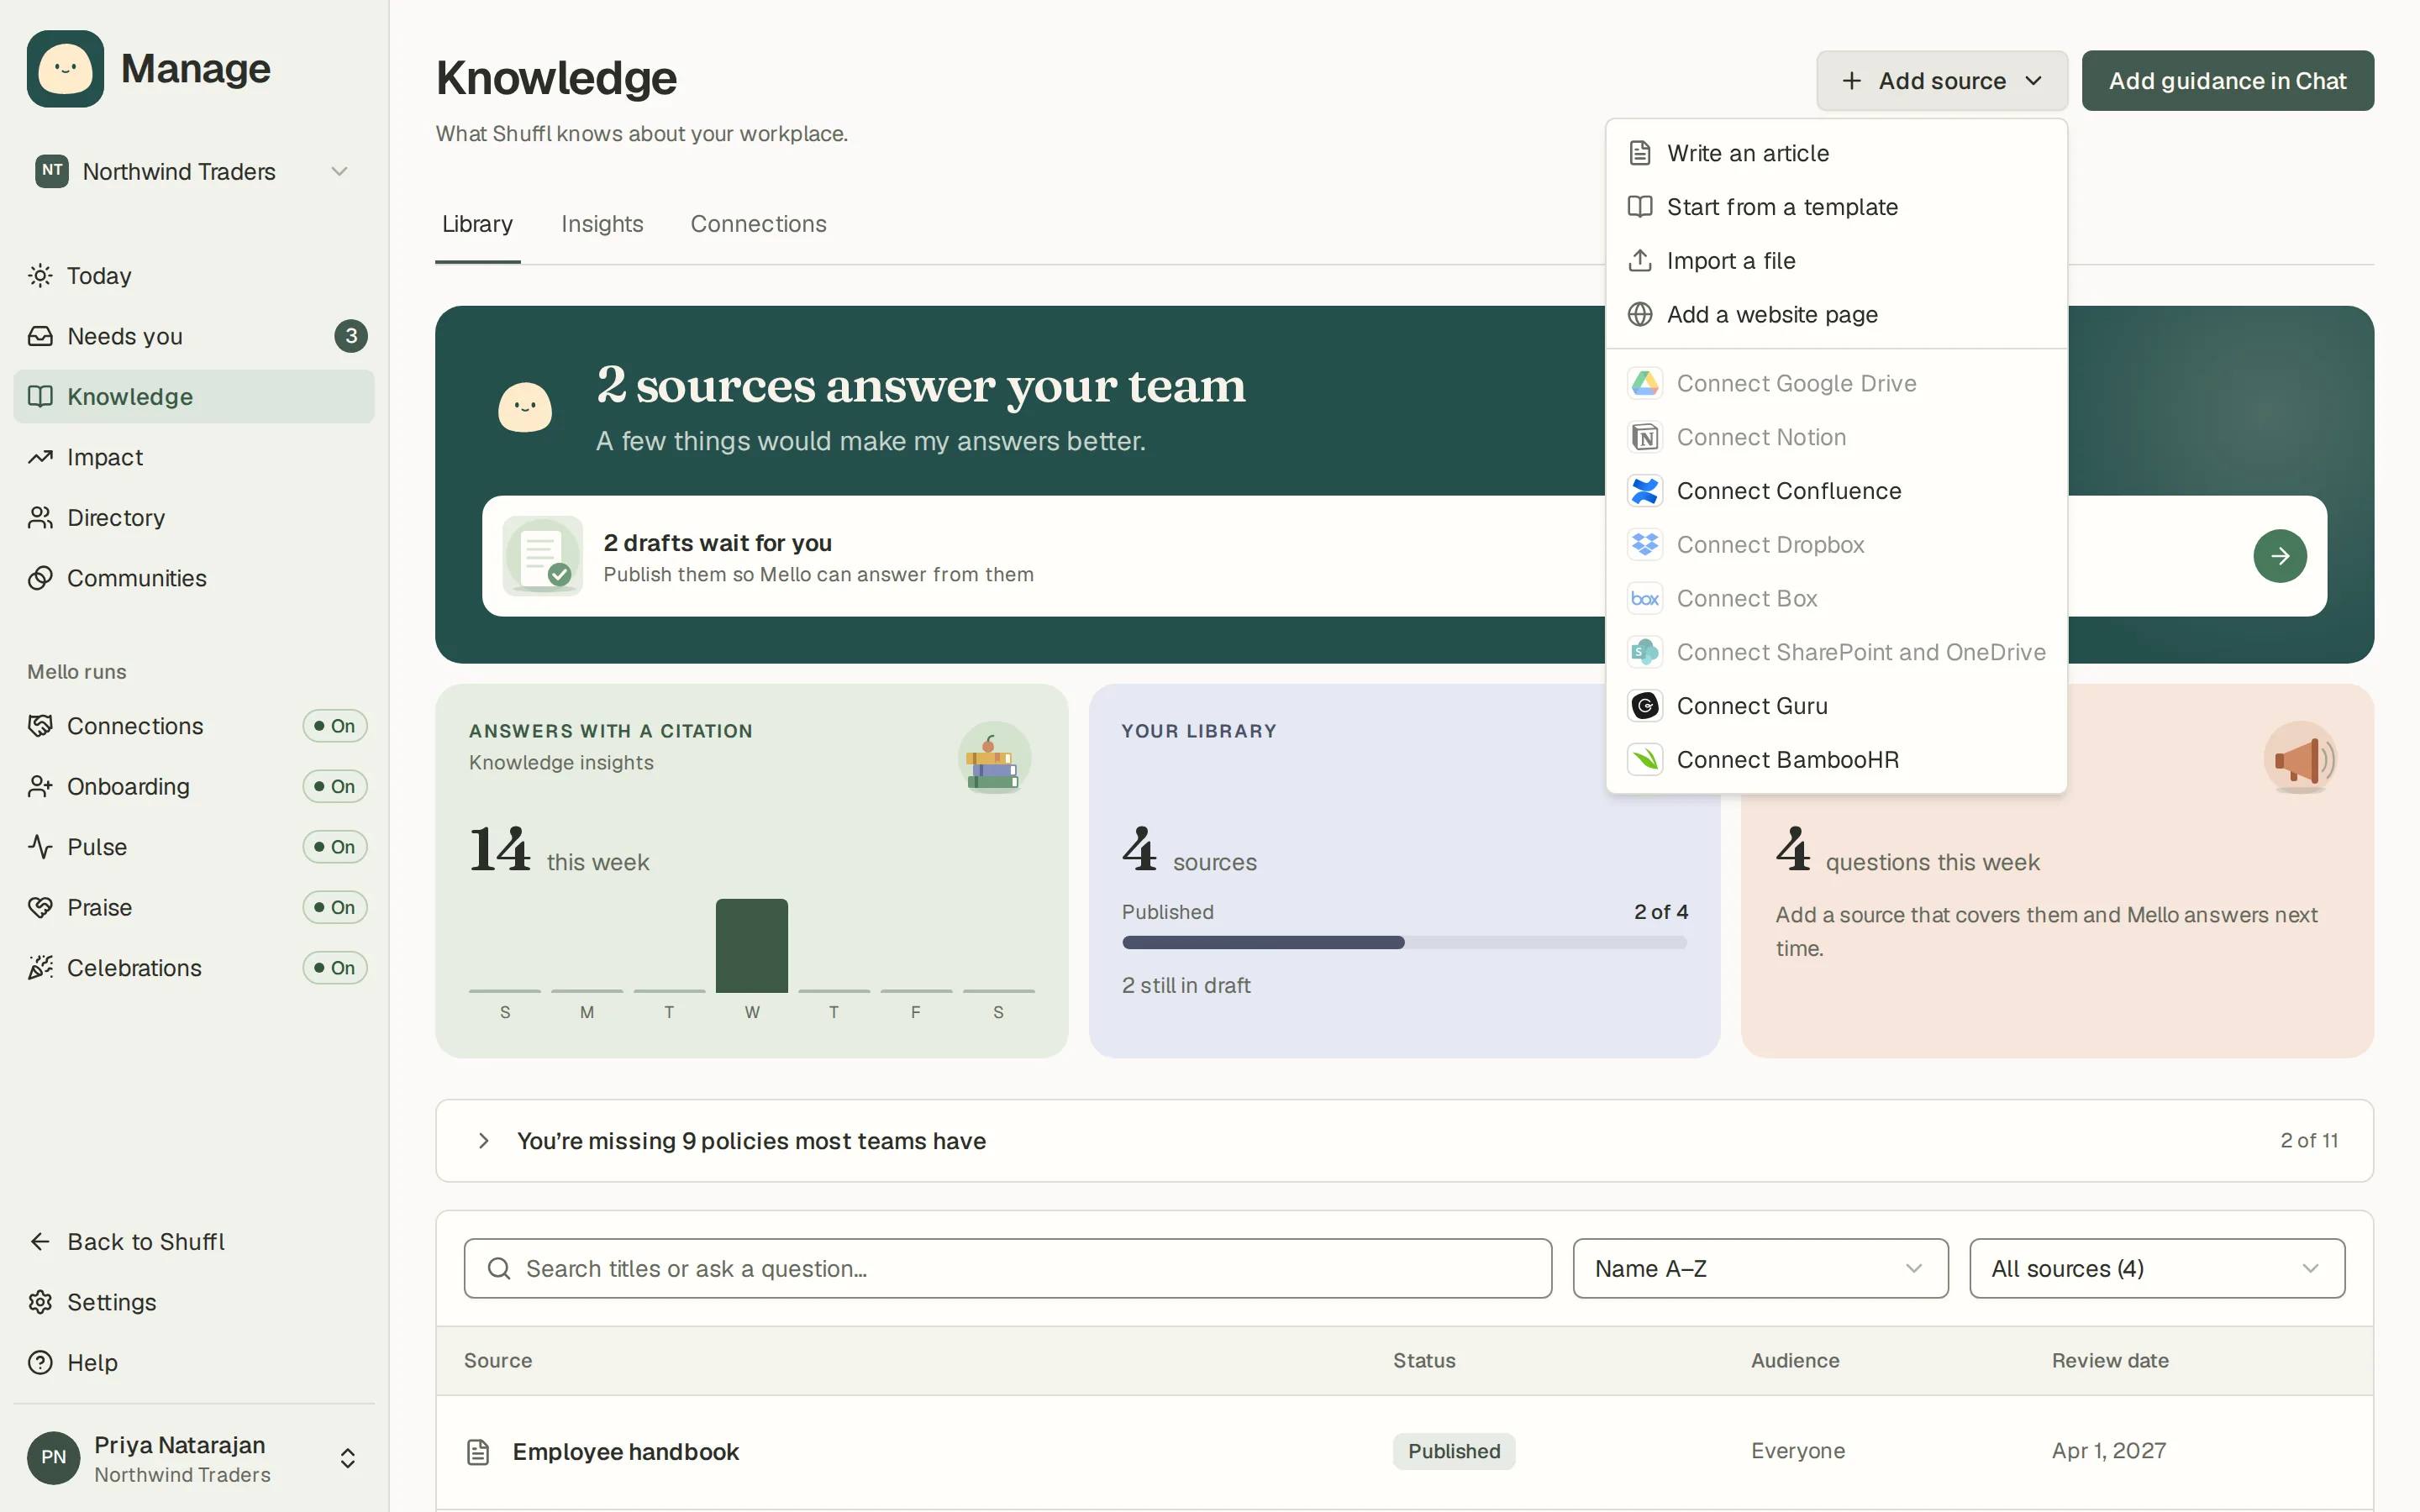Viewport: 2420px width, 1512px height.
Task: Click the Apr 1, 2027 review date
Action: 2109,1450
